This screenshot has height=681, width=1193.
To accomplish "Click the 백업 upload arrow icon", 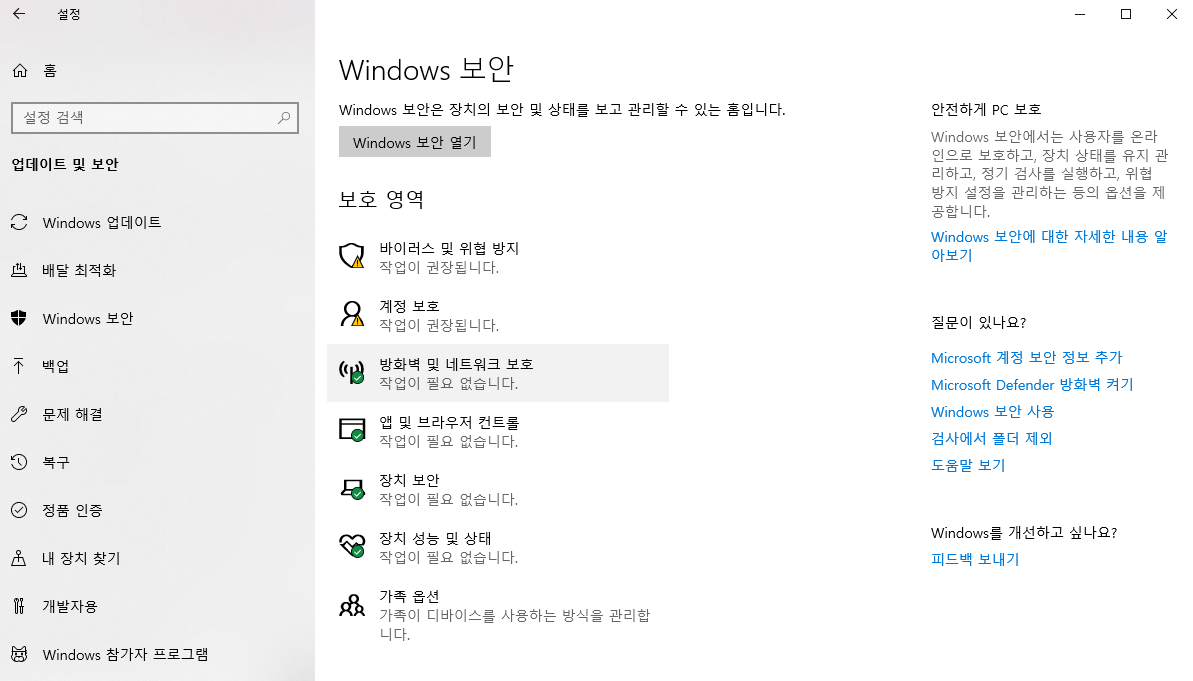I will (x=19, y=366).
